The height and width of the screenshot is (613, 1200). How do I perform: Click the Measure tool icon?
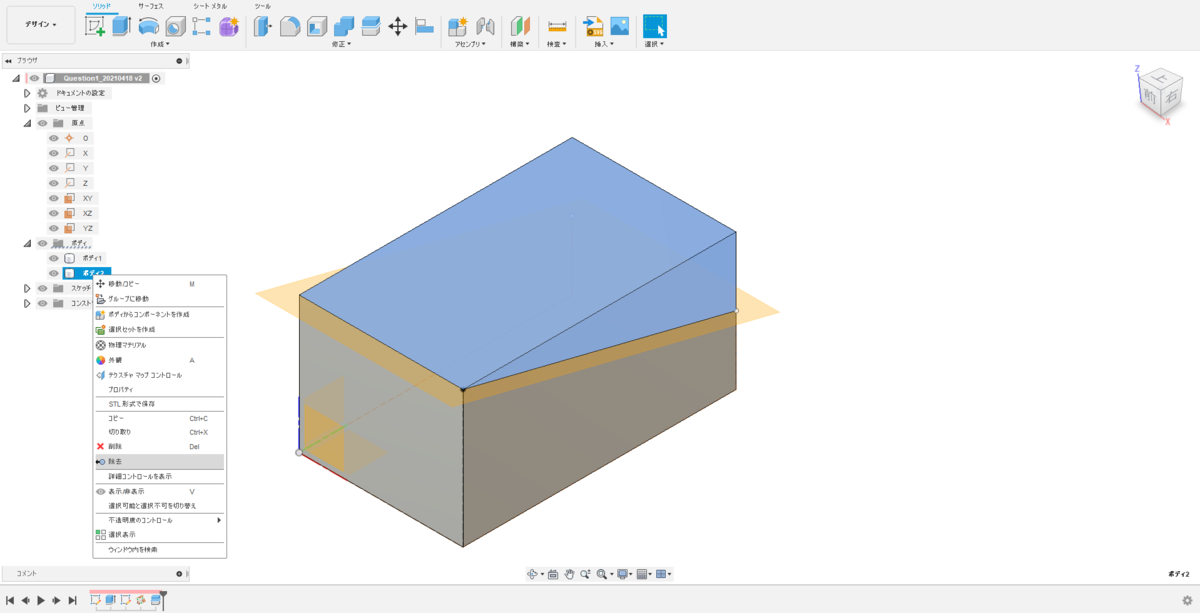click(557, 27)
